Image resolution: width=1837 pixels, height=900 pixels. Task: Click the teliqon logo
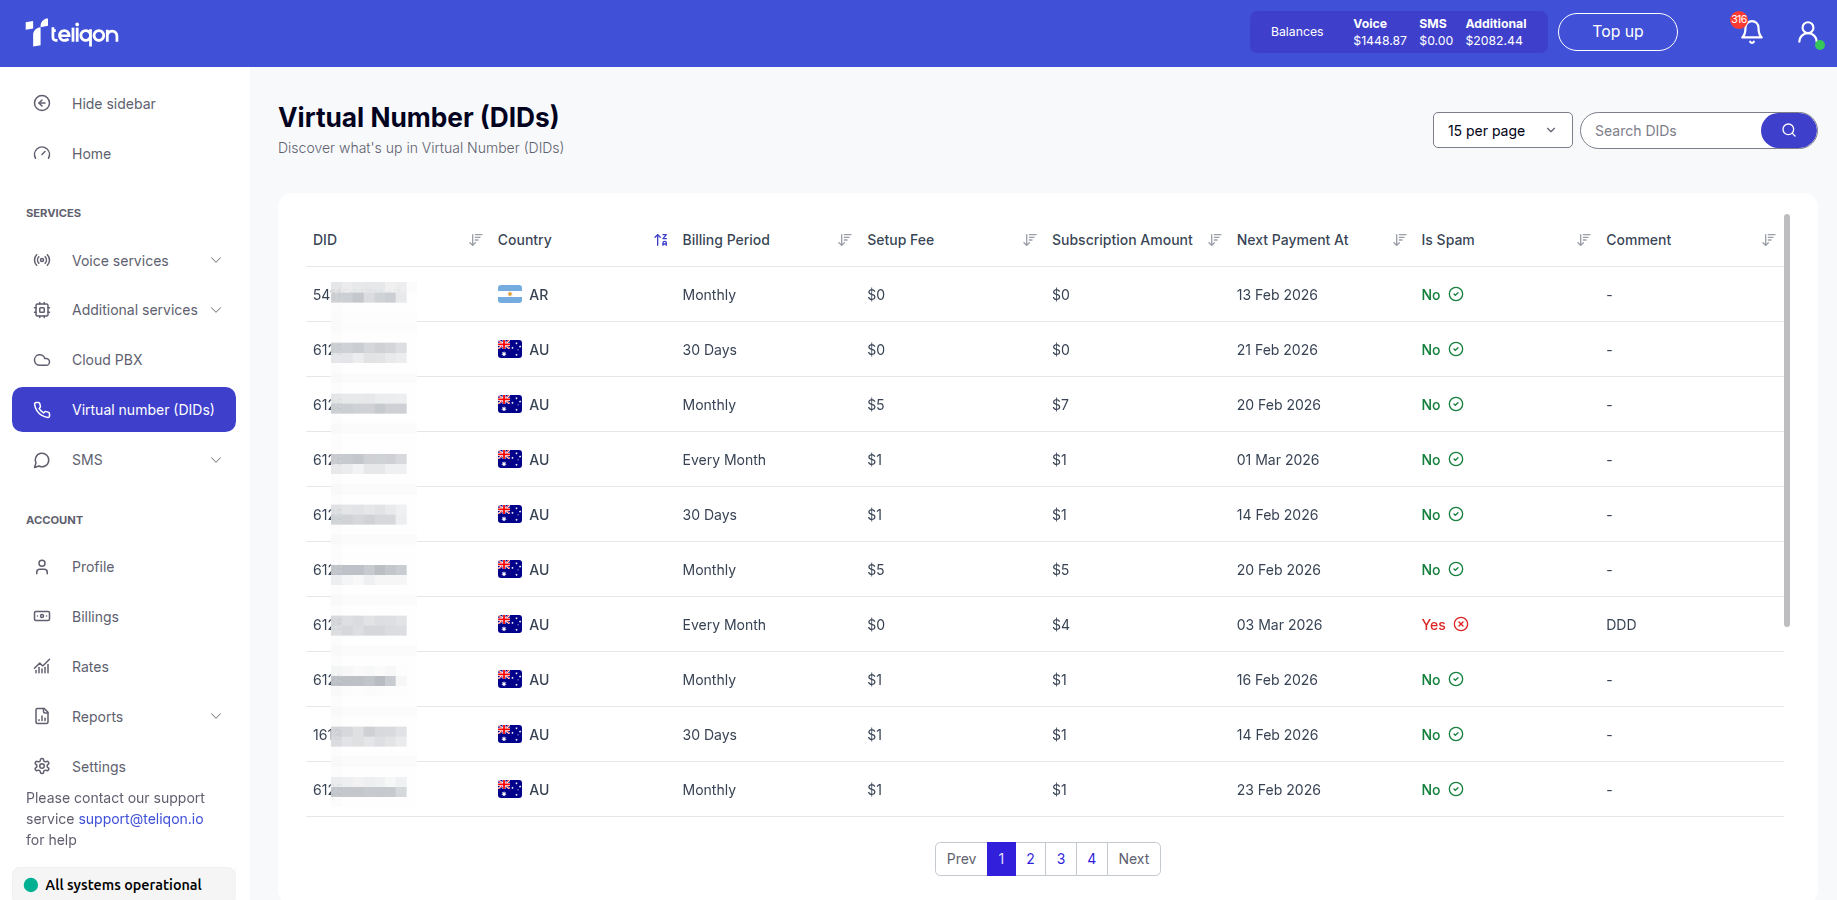(72, 33)
